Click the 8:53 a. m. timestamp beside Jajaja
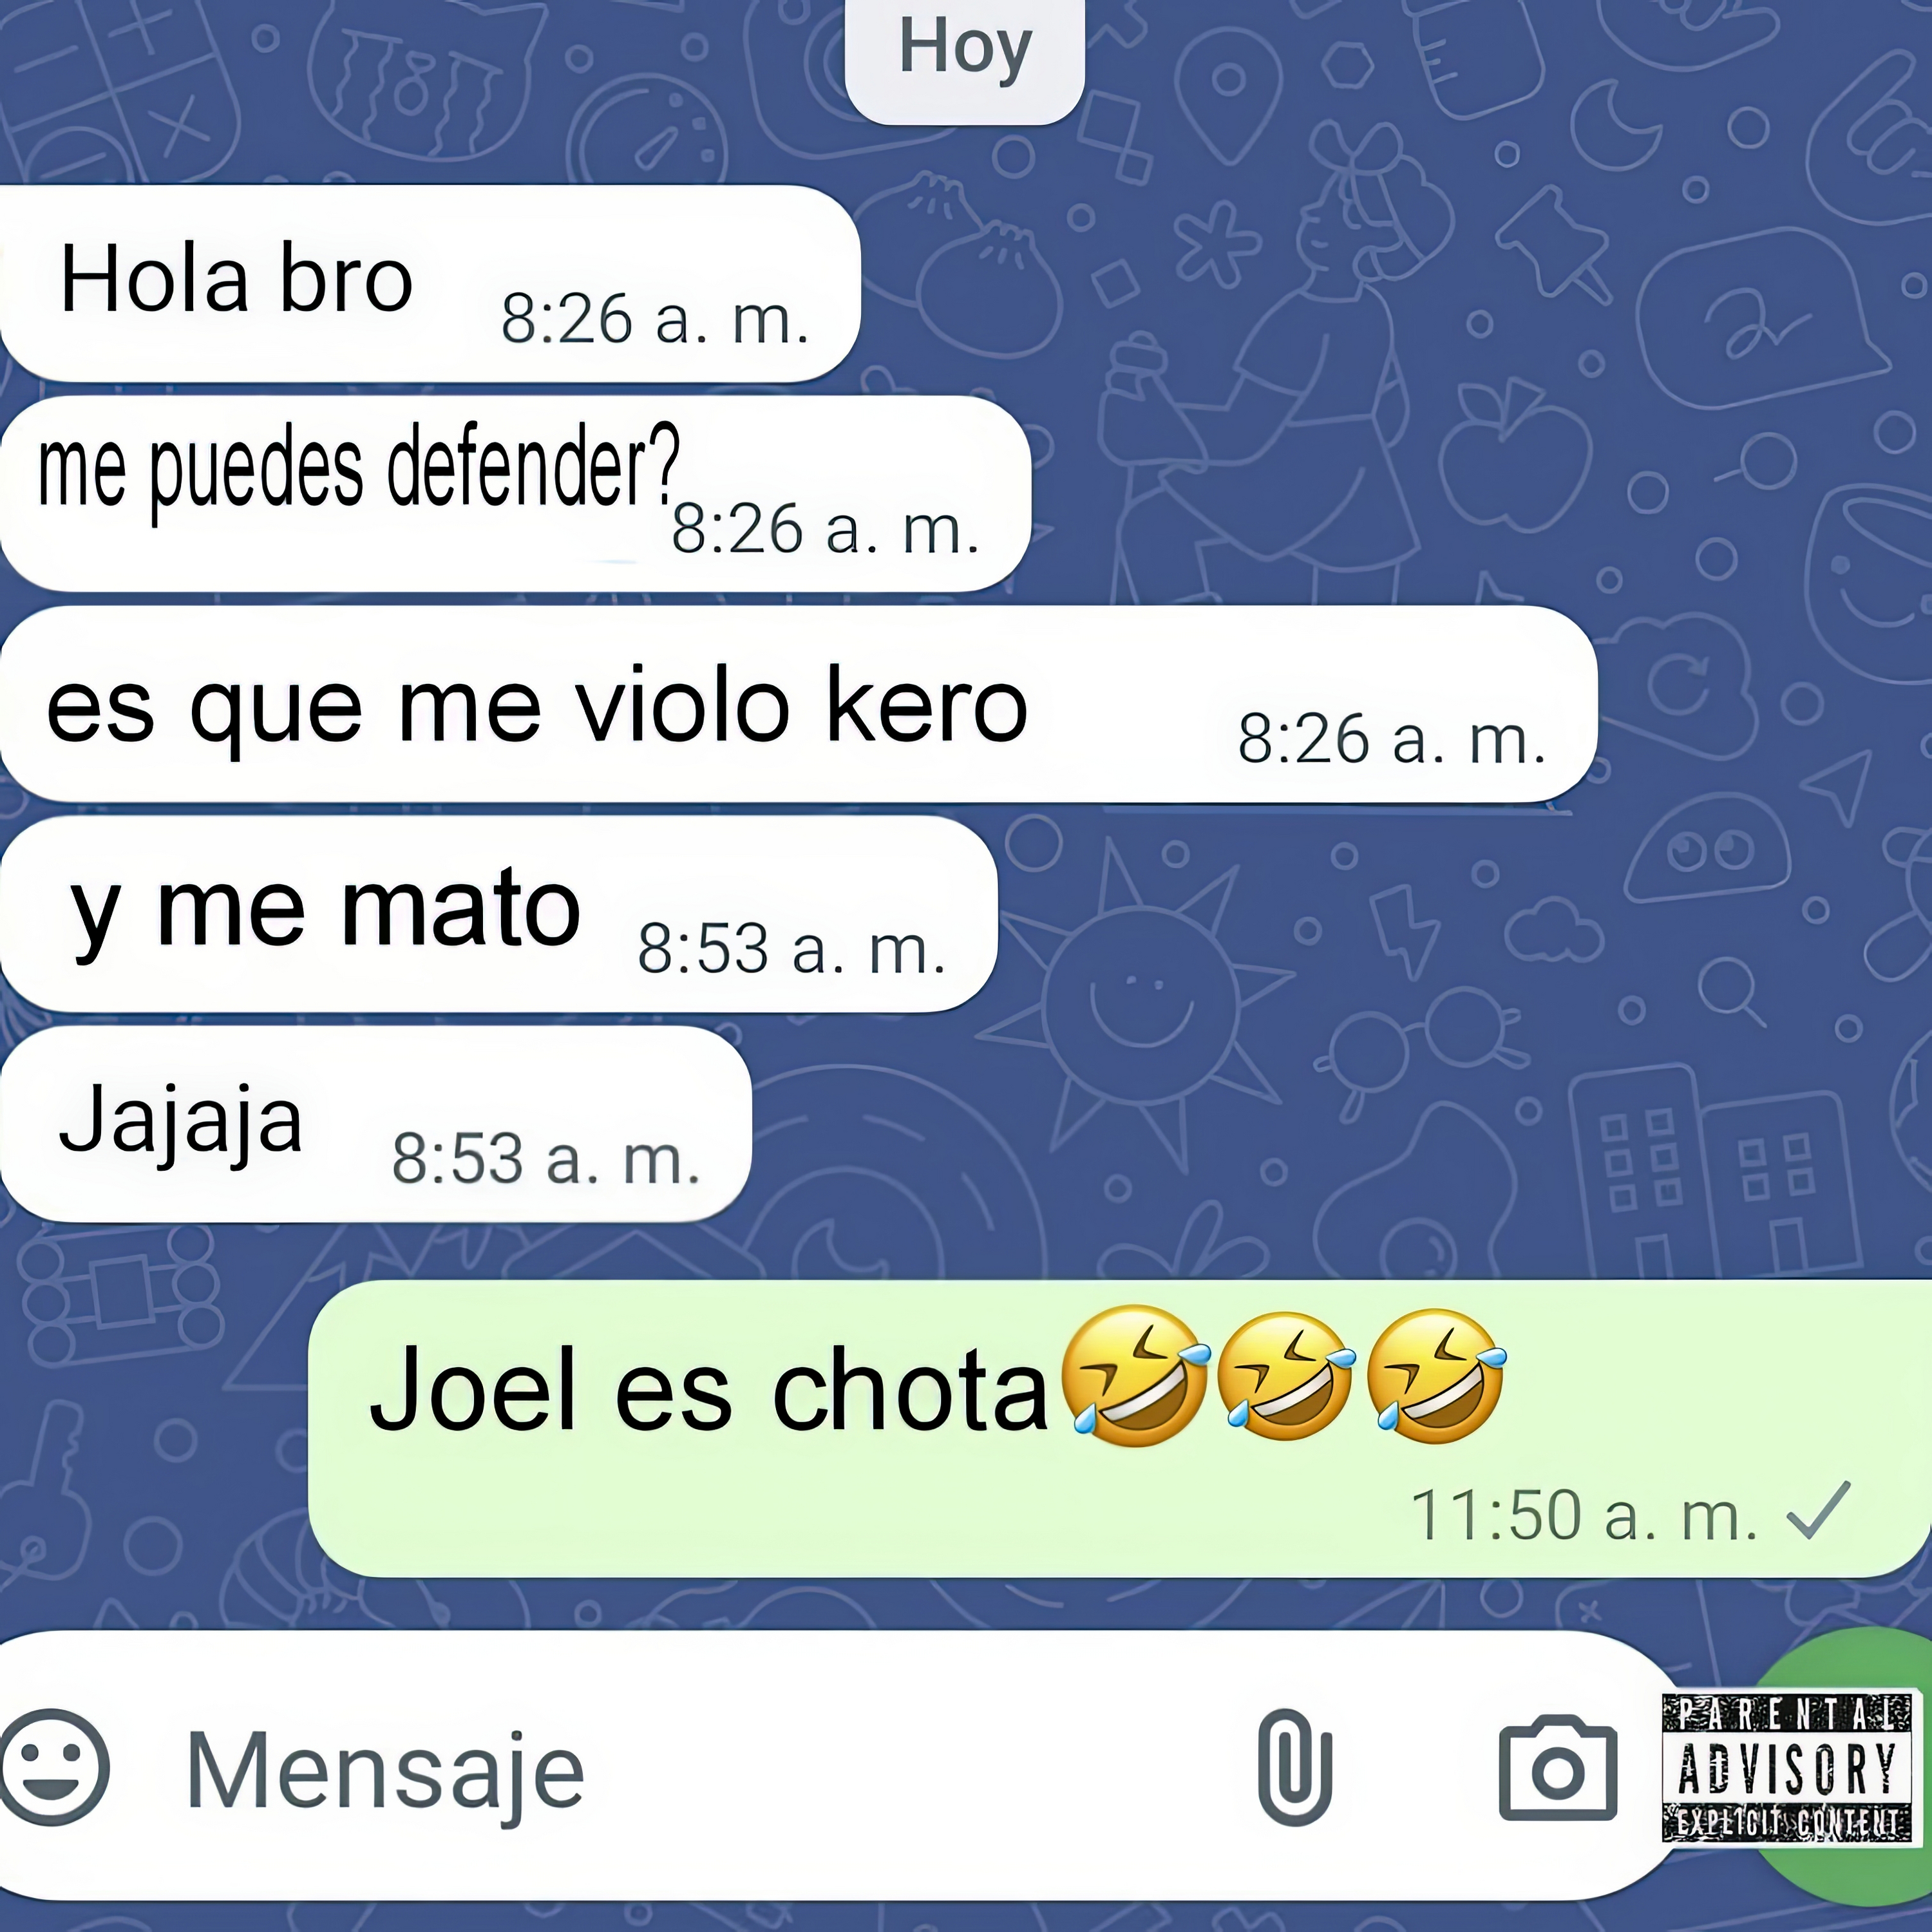The width and height of the screenshot is (1932, 1932). (x=545, y=1159)
